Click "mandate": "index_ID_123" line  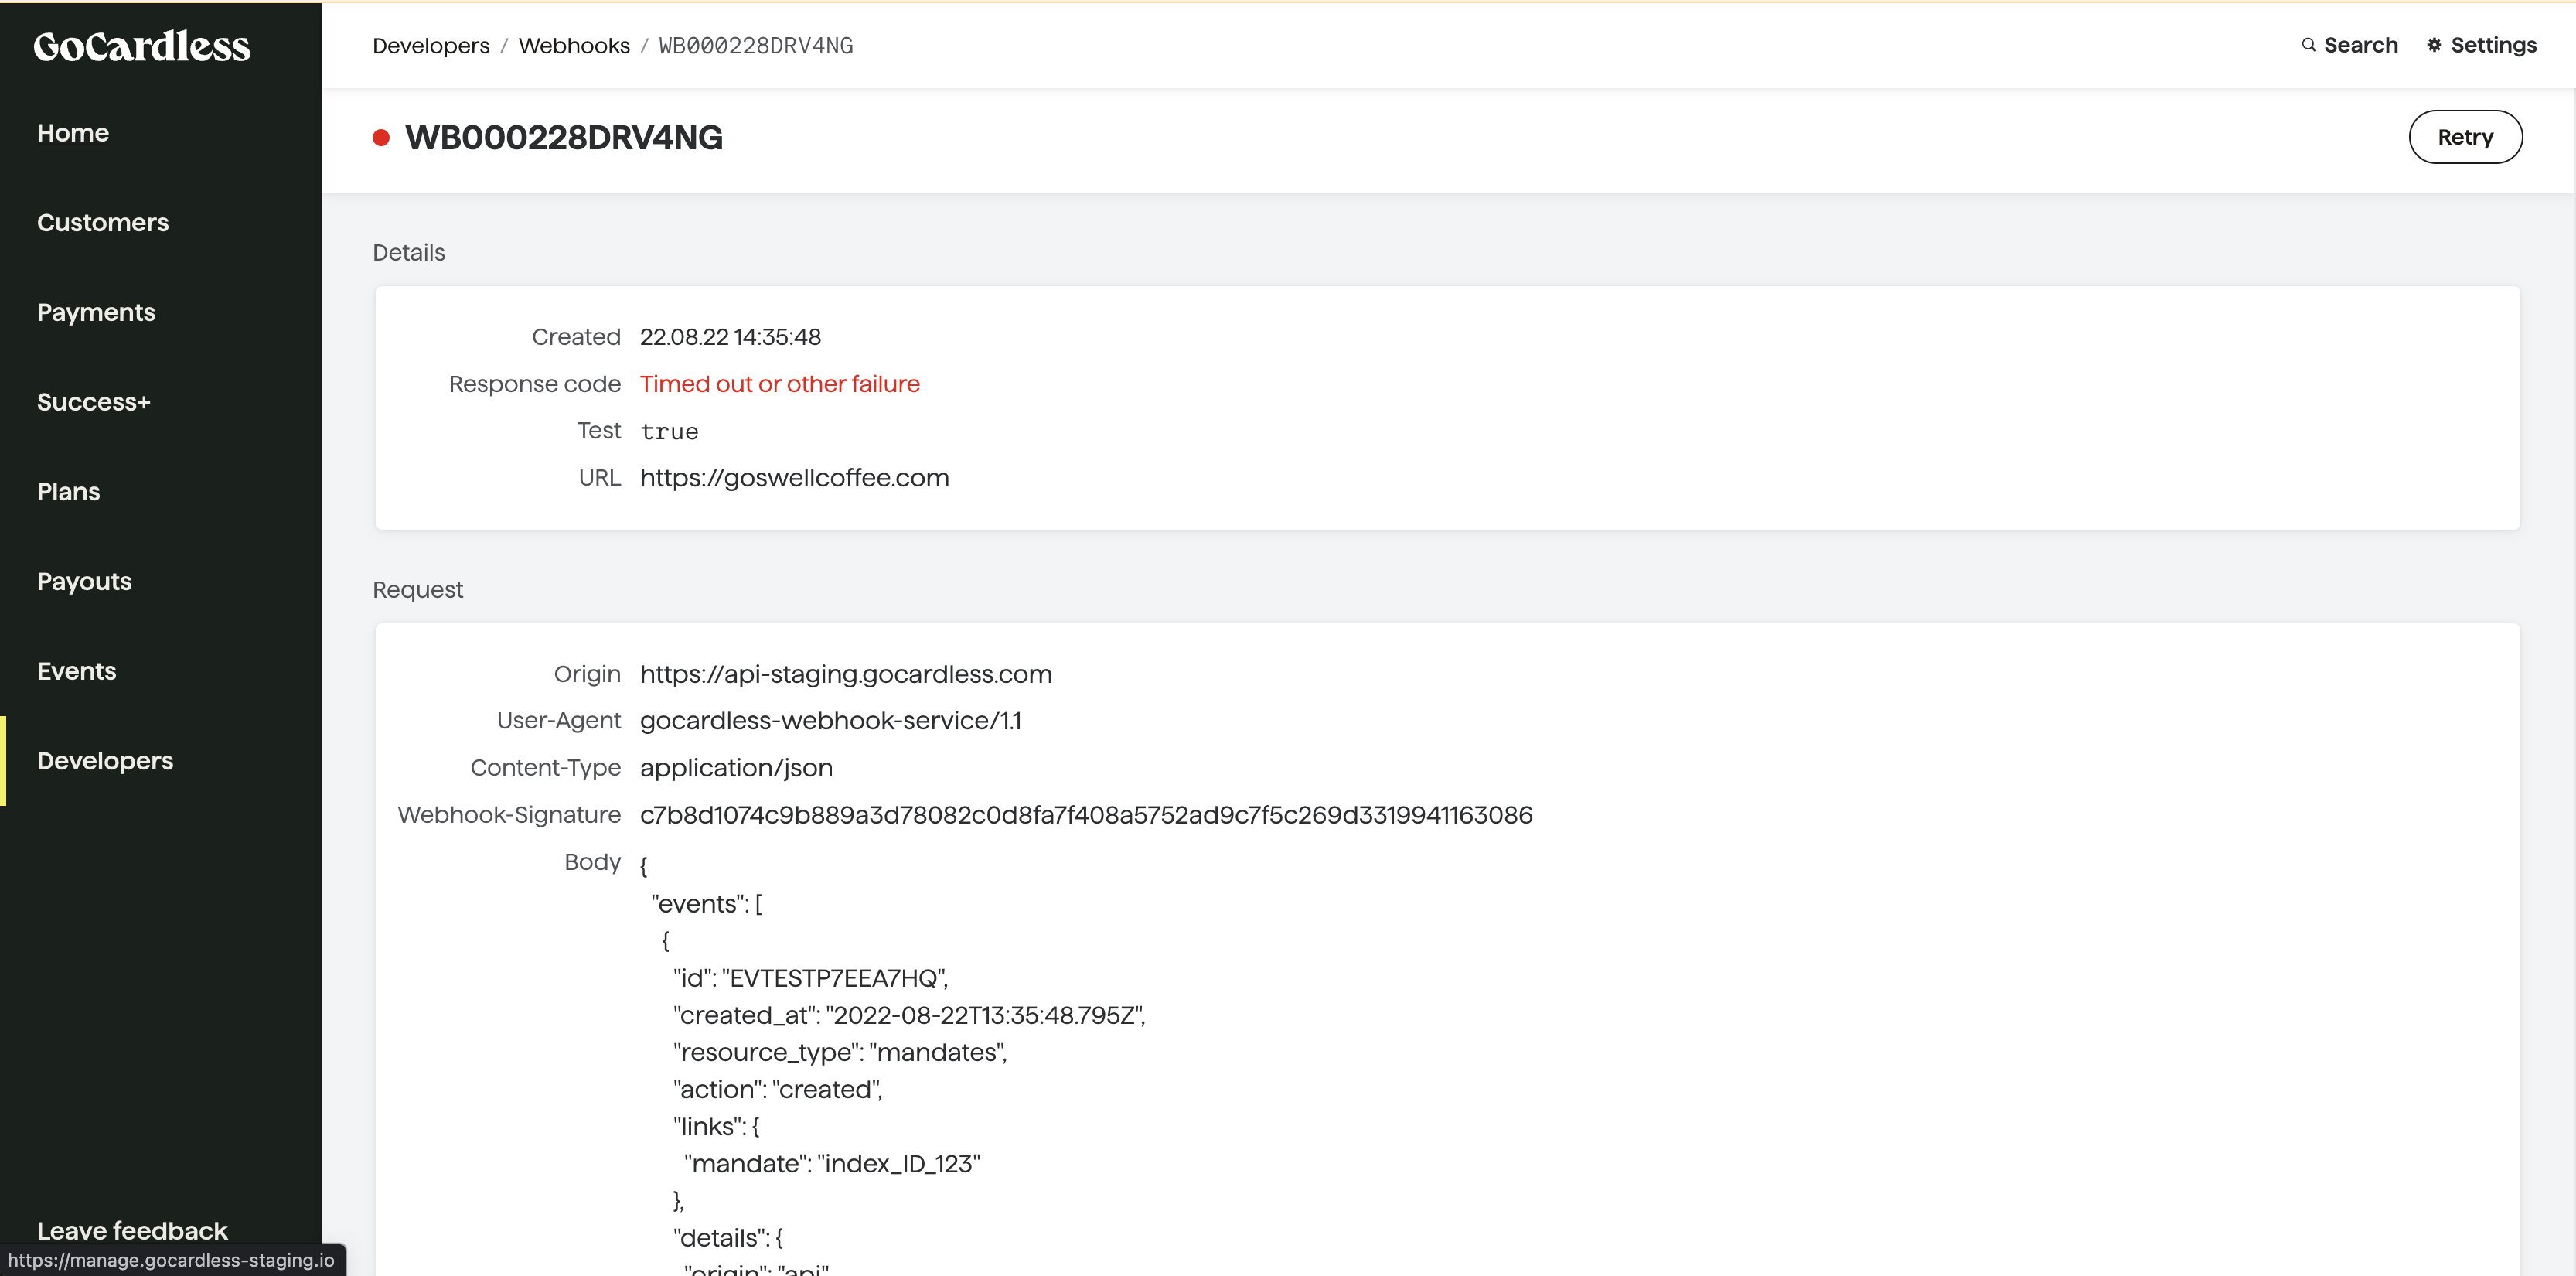832,1164
